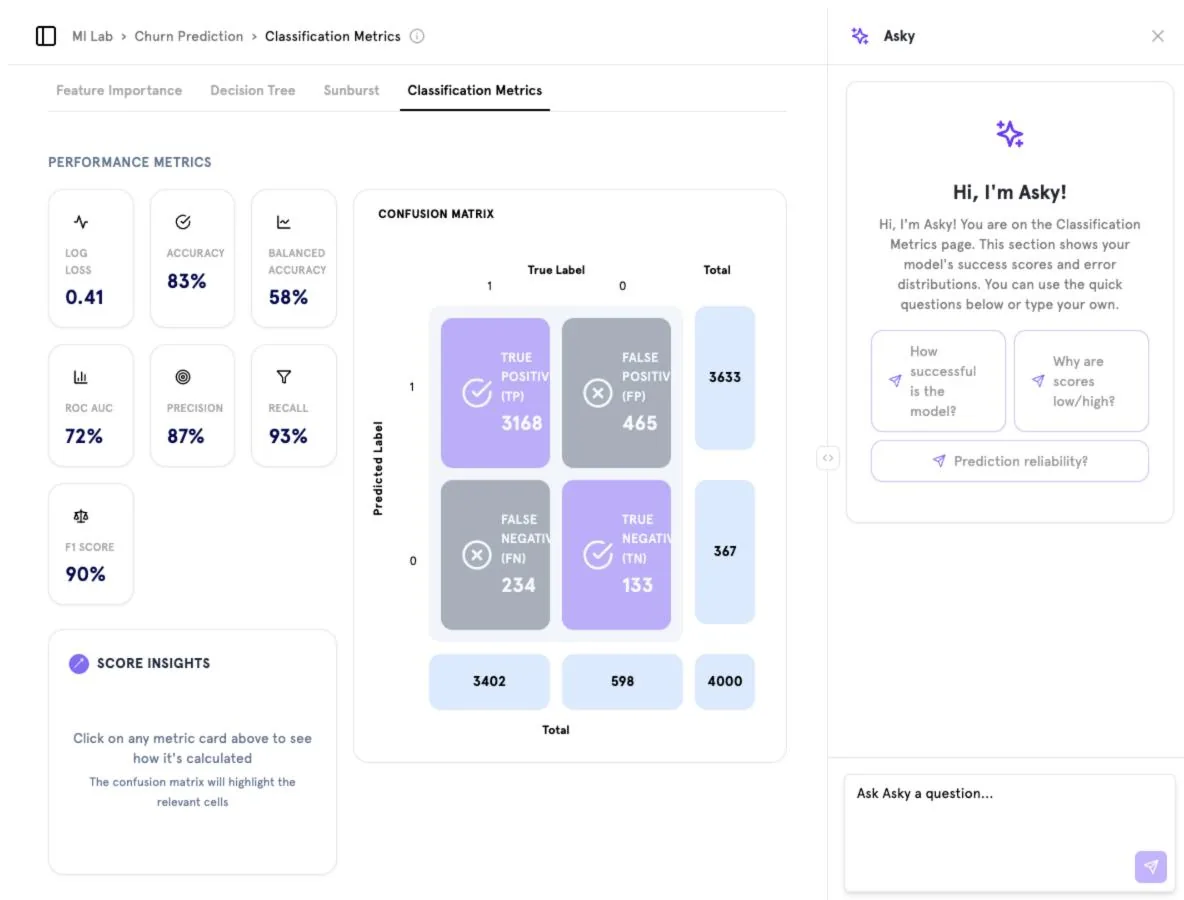
Task: Select the Precision 87% metric card
Action: 193,406
